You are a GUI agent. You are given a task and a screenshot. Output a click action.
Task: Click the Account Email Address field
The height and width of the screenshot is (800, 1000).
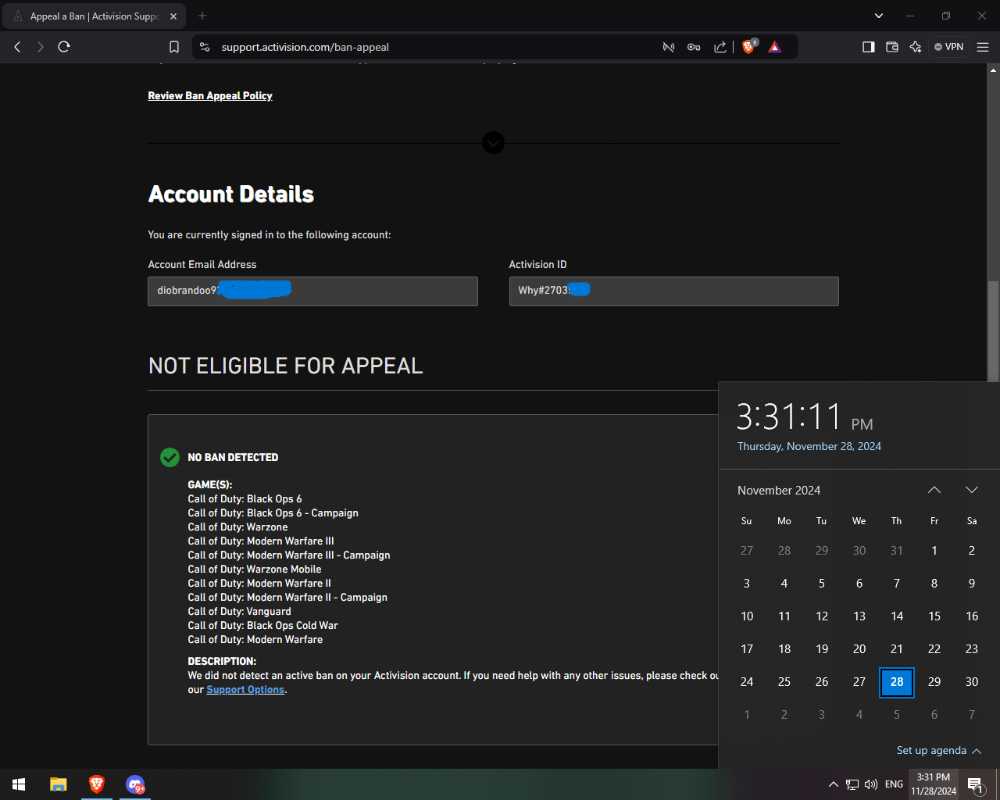click(312, 291)
